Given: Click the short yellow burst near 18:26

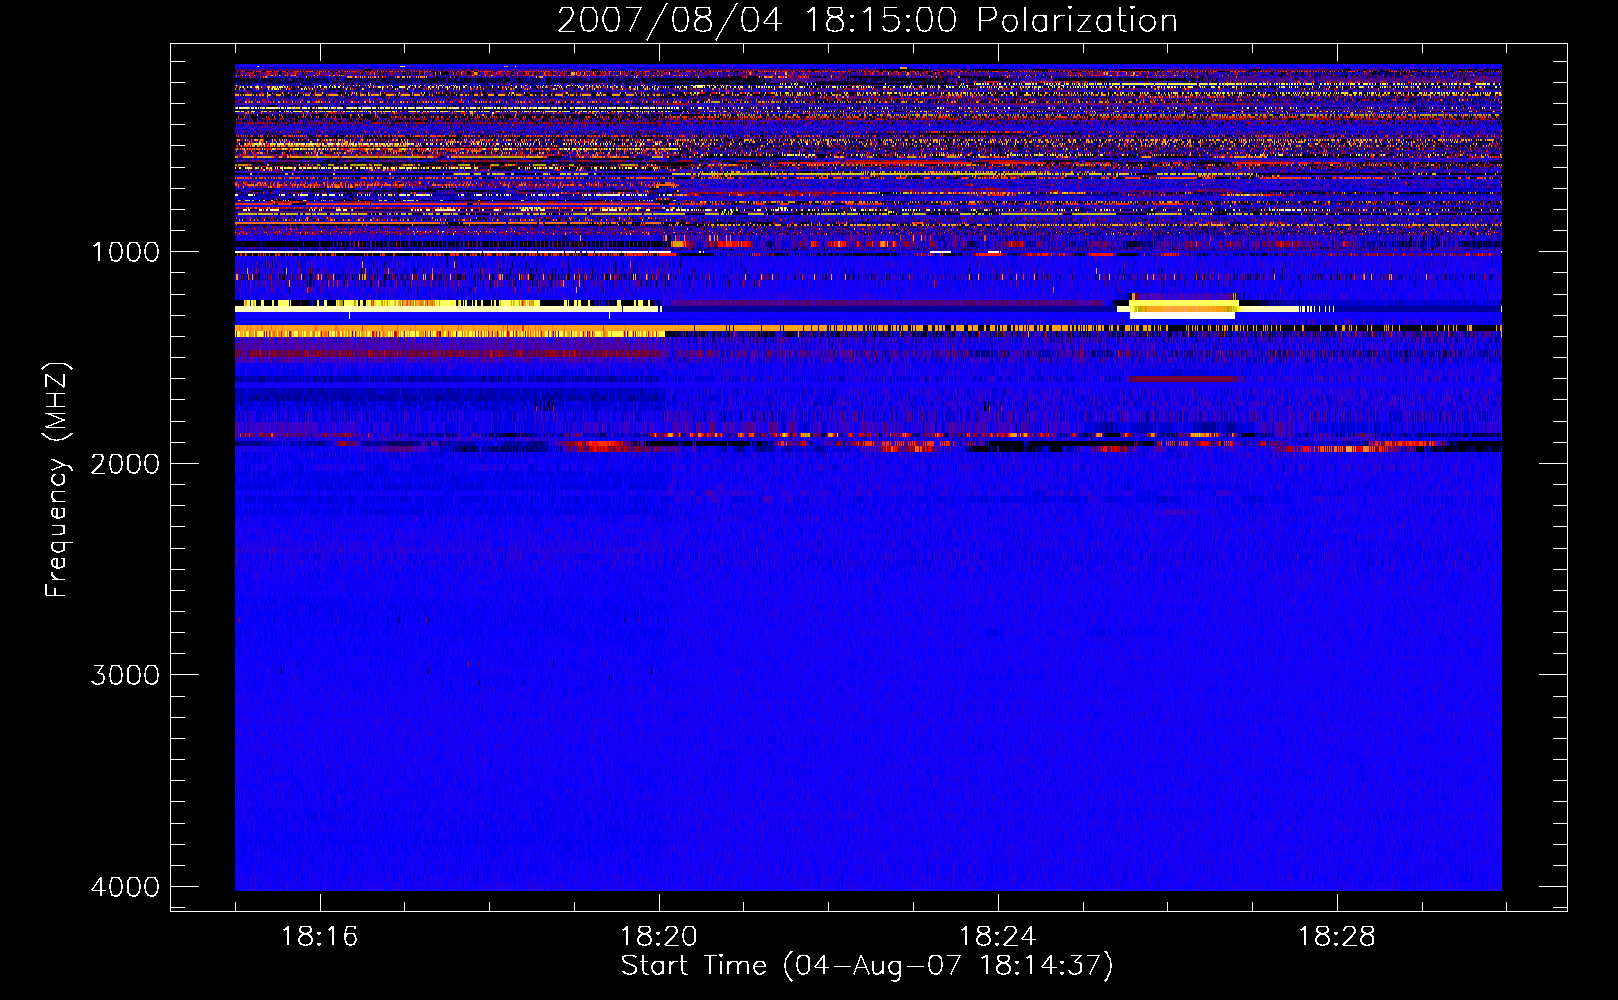Looking at the screenshot, I should (x=1183, y=307).
